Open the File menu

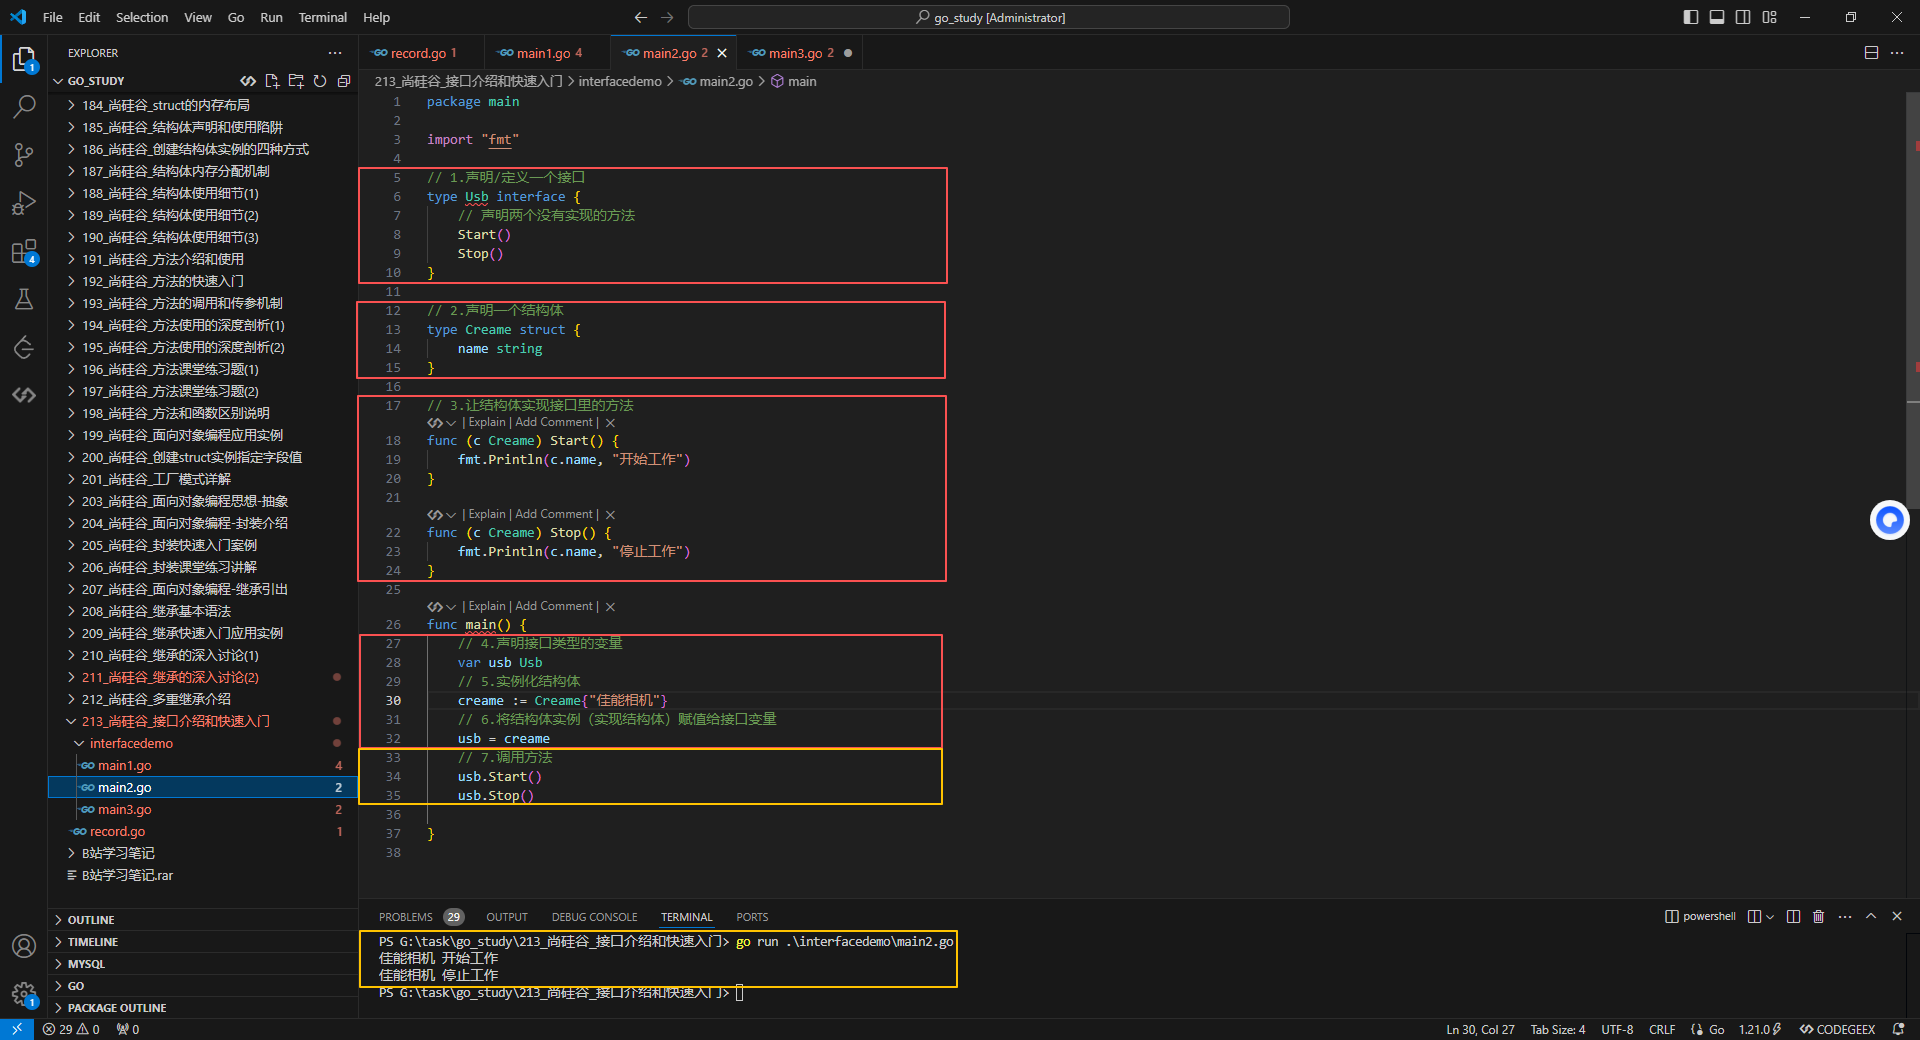(53, 17)
